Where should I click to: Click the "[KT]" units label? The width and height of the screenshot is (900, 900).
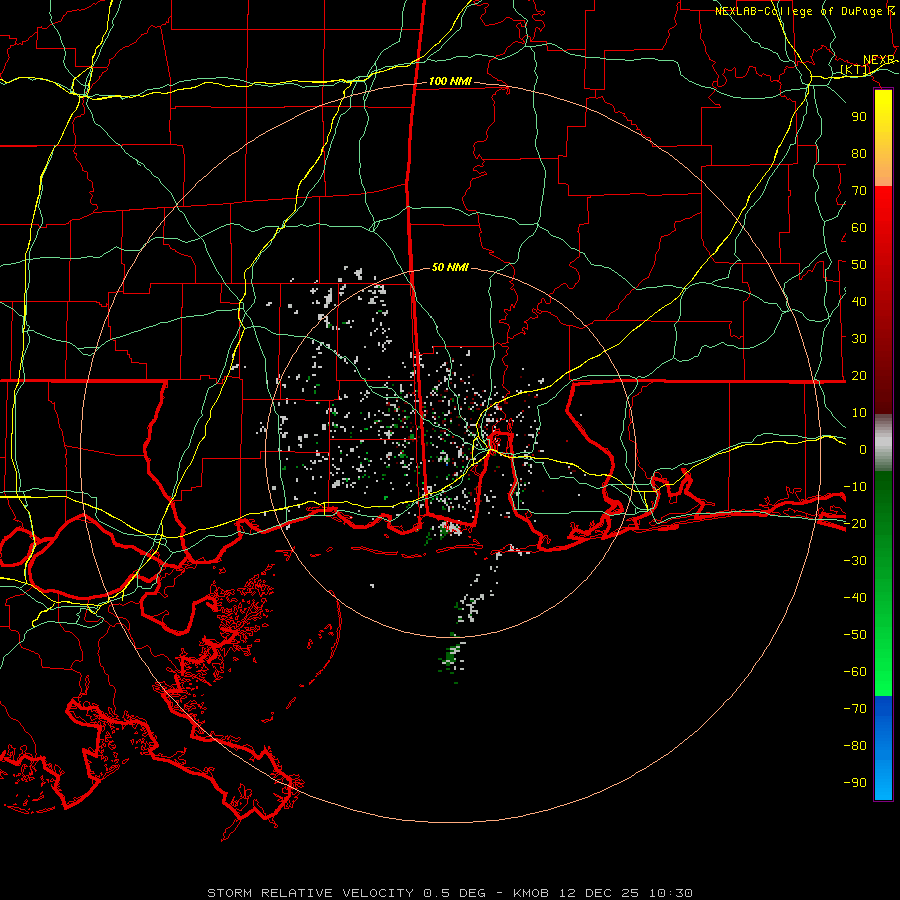[854, 70]
